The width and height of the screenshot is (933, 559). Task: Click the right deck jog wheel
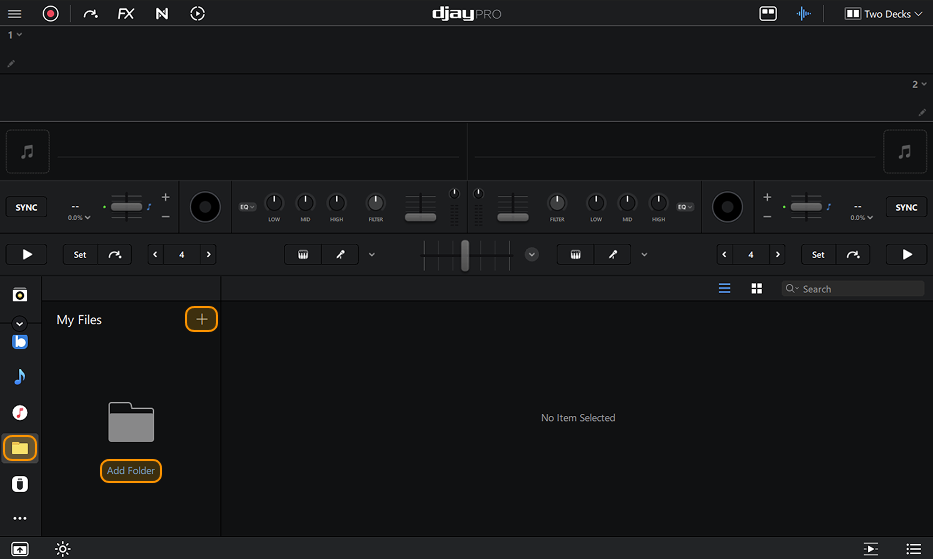coord(727,207)
